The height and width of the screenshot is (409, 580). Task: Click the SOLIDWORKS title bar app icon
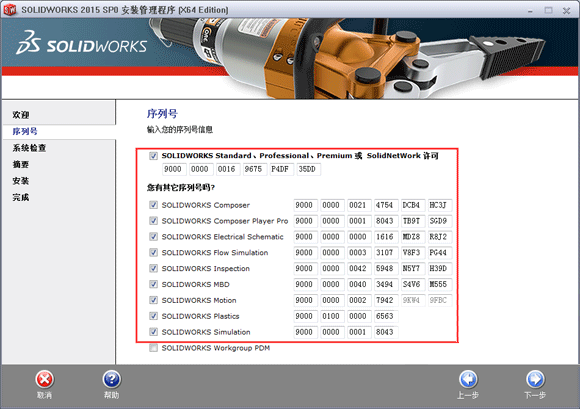[x=10, y=10]
